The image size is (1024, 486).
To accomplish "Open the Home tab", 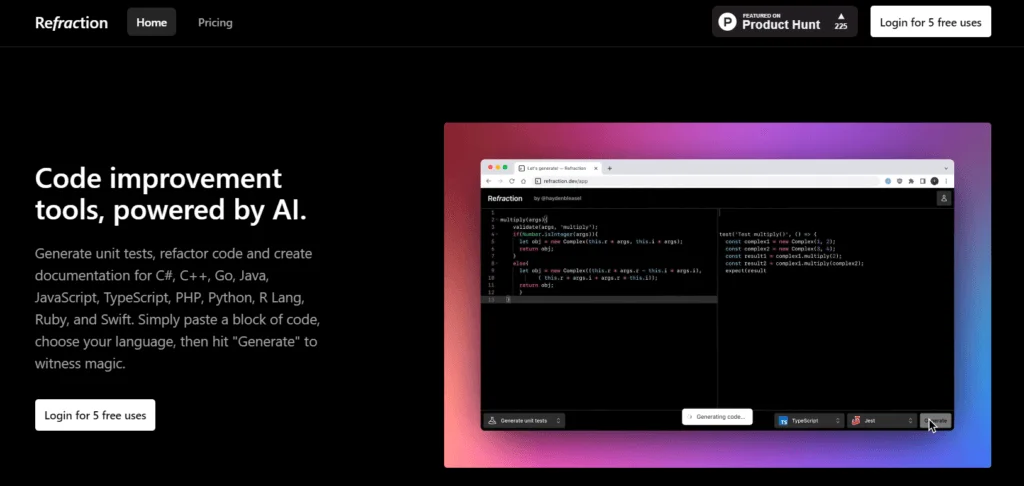I will pos(152,22).
